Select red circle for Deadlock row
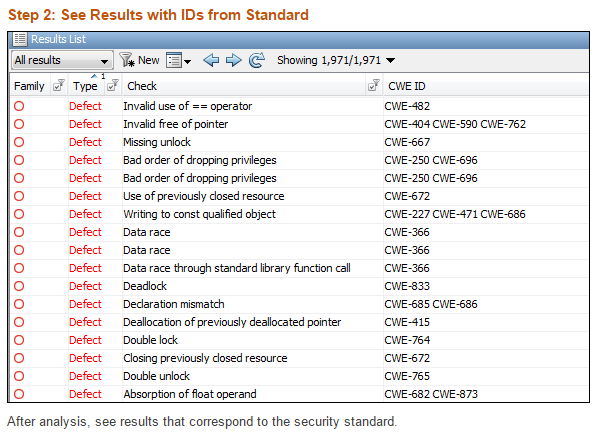Viewport: 599px width, 434px height. coord(19,286)
